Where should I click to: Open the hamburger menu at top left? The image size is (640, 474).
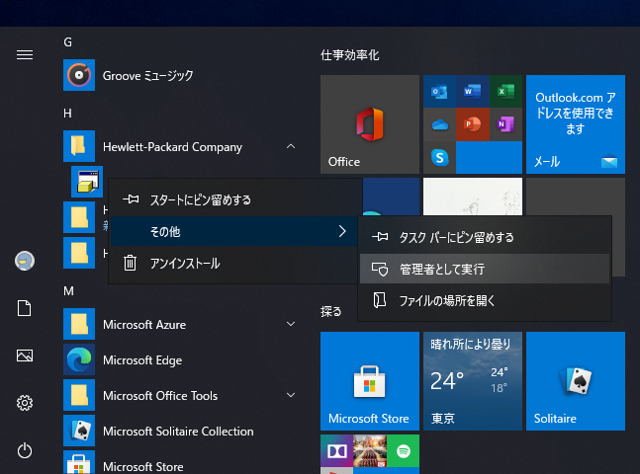coord(24,54)
